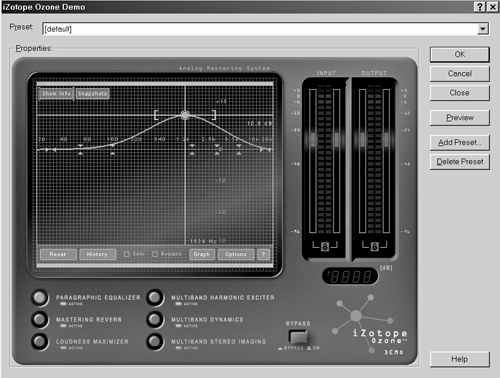Select the Multiband Dynamics module button
500x378 pixels.
point(155,319)
